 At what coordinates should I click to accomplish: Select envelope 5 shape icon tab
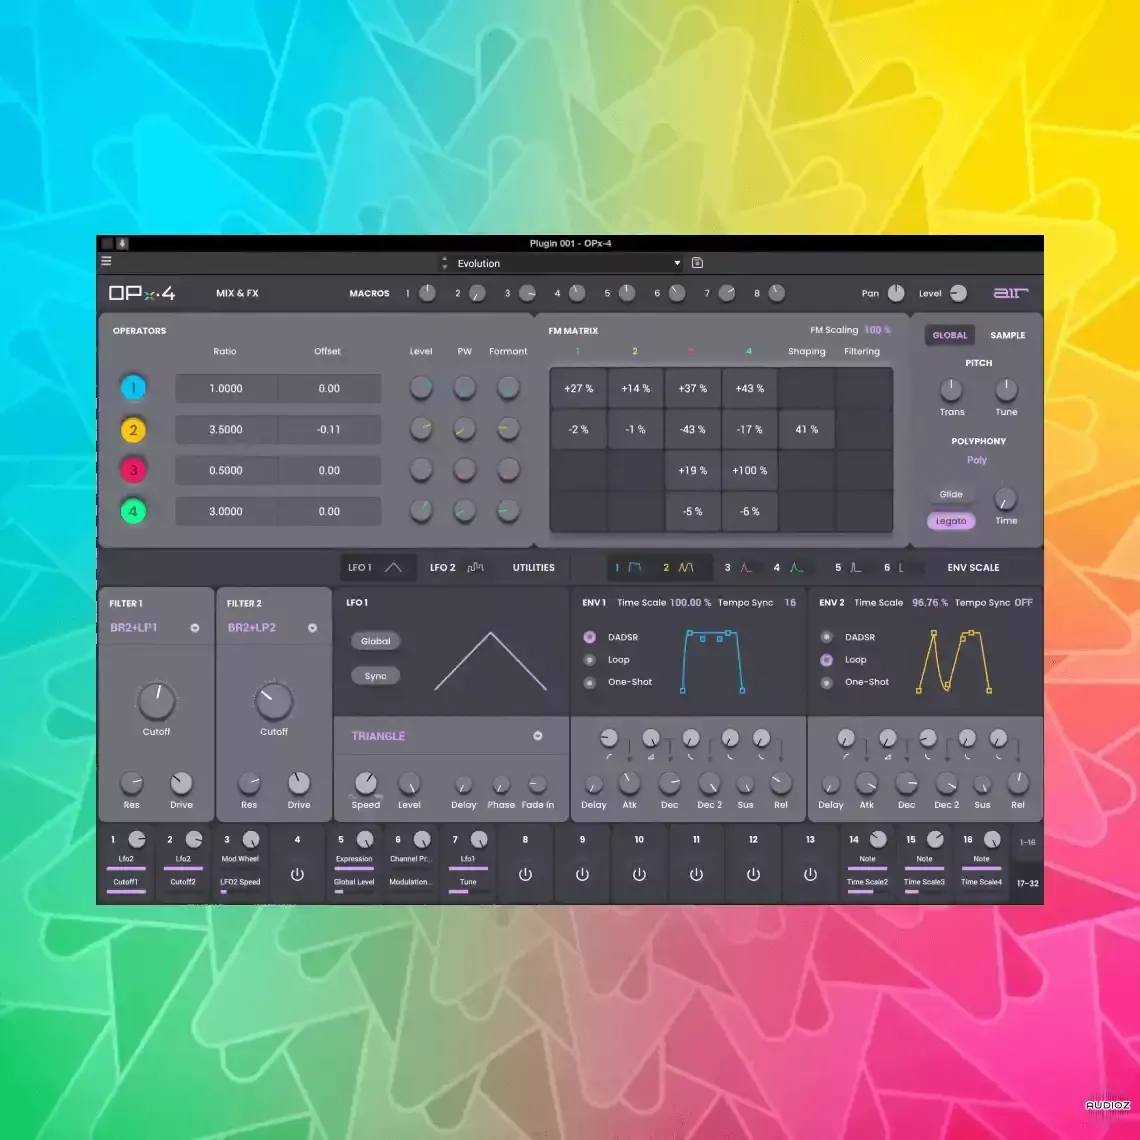[856, 567]
